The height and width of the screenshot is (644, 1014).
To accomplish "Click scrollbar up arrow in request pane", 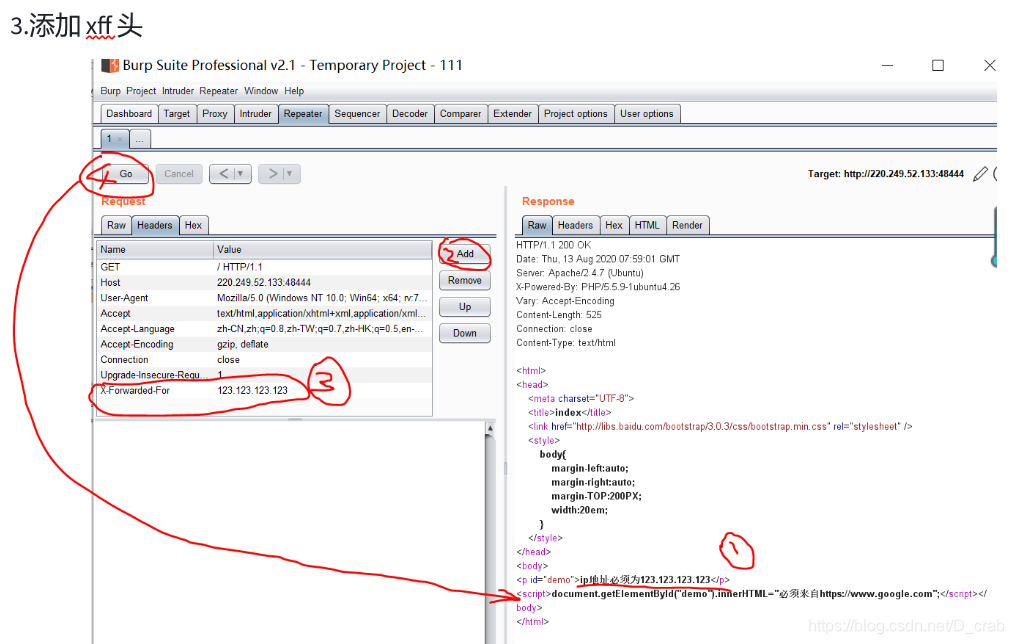I will coord(490,428).
